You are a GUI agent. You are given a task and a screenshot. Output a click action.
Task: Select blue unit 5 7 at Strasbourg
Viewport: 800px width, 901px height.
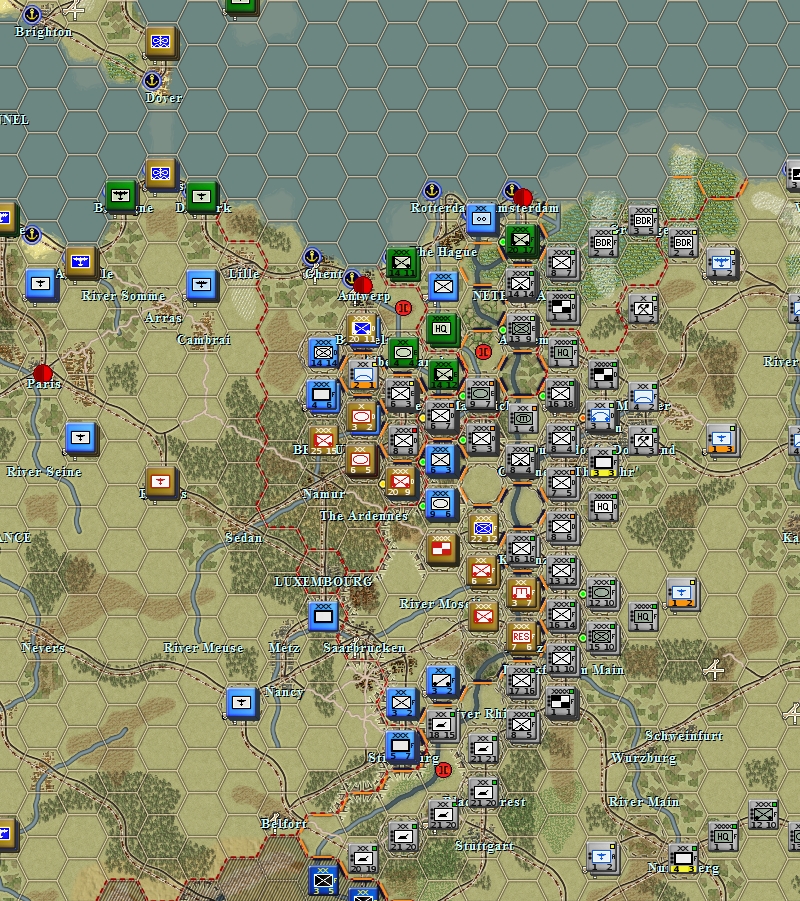click(401, 746)
